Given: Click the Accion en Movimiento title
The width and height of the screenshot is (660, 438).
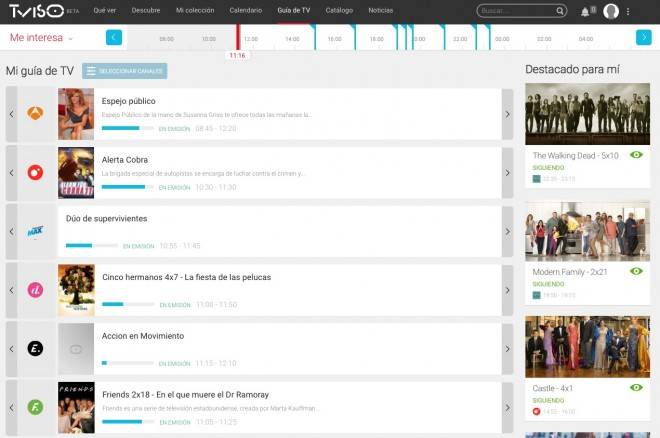Looking at the screenshot, I should coord(143,336).
